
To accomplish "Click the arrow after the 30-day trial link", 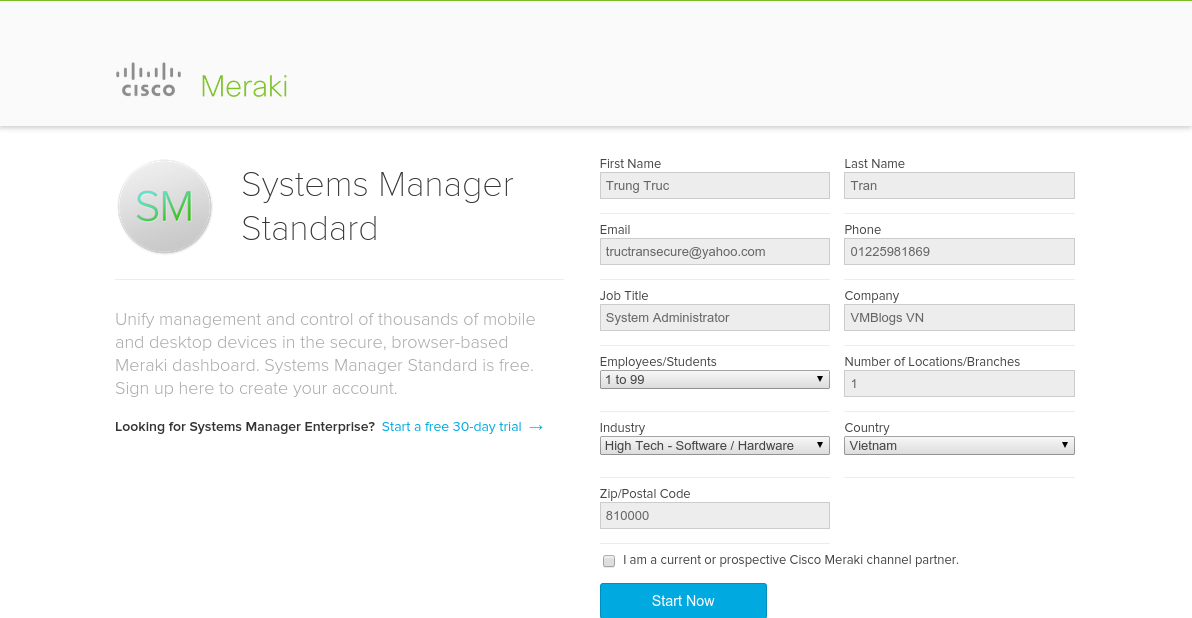I will tap(536, 427).
